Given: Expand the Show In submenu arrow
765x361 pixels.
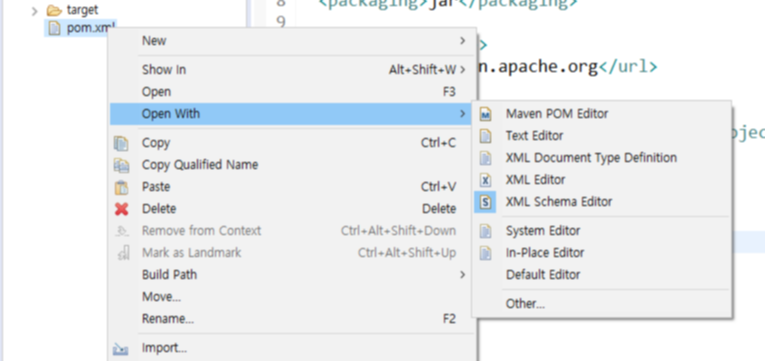Looking at the screenshot, I should [x=462, y=70].
